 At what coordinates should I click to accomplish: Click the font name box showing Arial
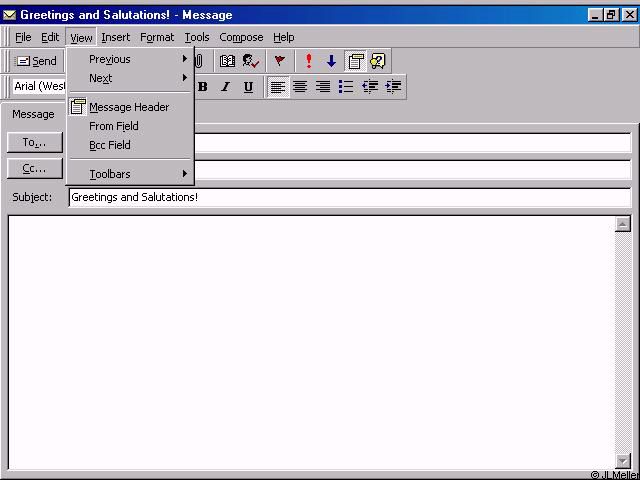point(40,87)
